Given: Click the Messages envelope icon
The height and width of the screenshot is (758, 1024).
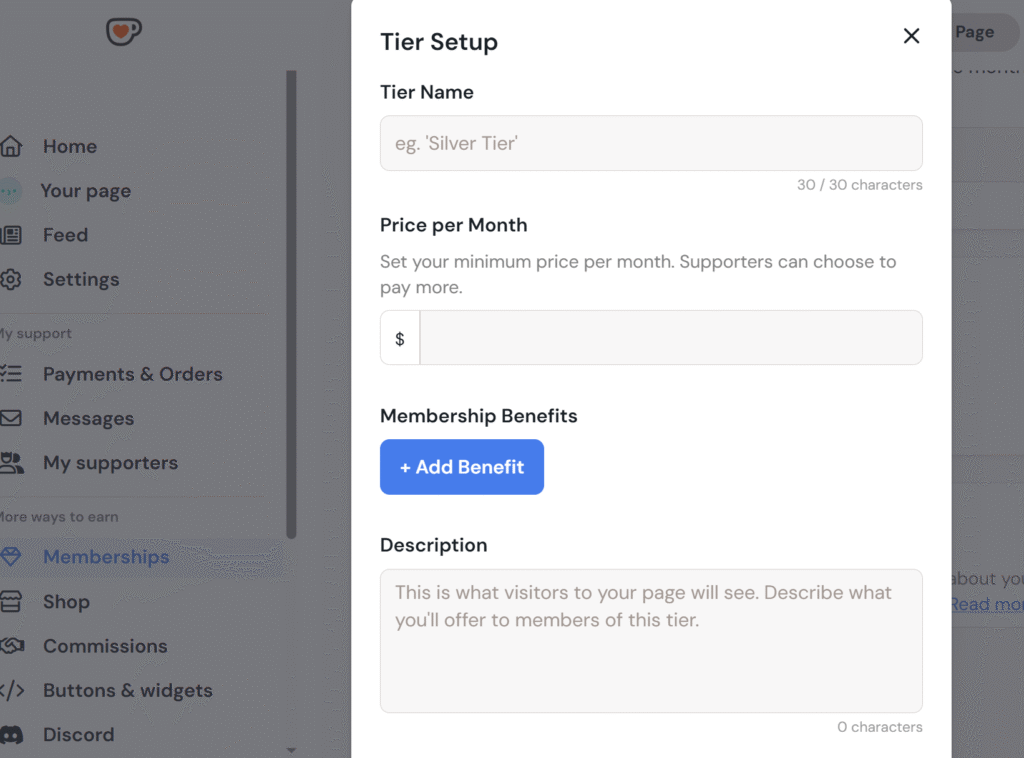Looking at the screenshot, I should (x=11, y=418).
